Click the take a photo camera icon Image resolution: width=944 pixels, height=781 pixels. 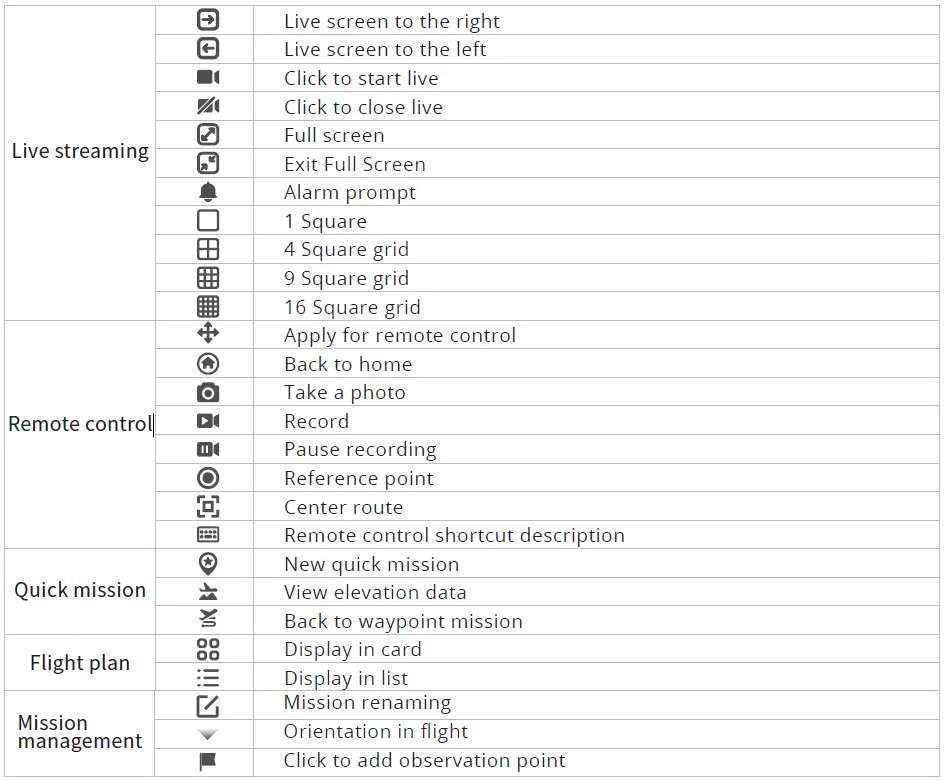pyautogui.click(x=208, y=393)
